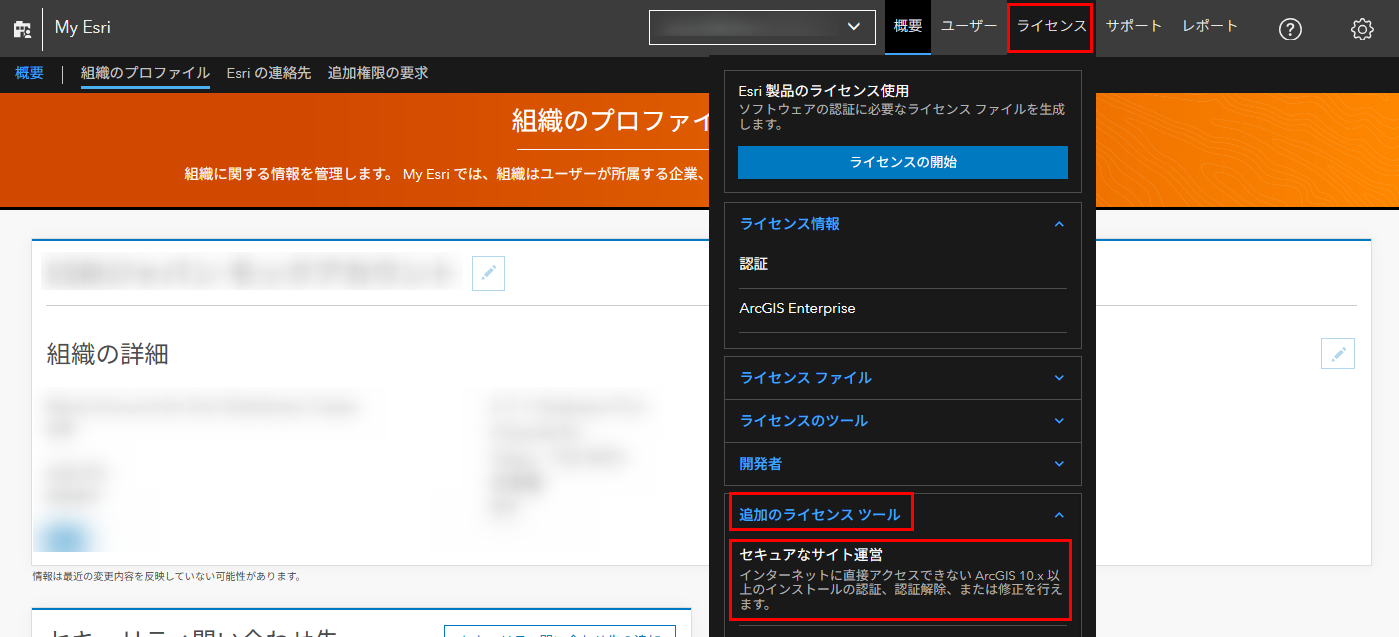Expand the 開発者 section

pos(1059,464)
